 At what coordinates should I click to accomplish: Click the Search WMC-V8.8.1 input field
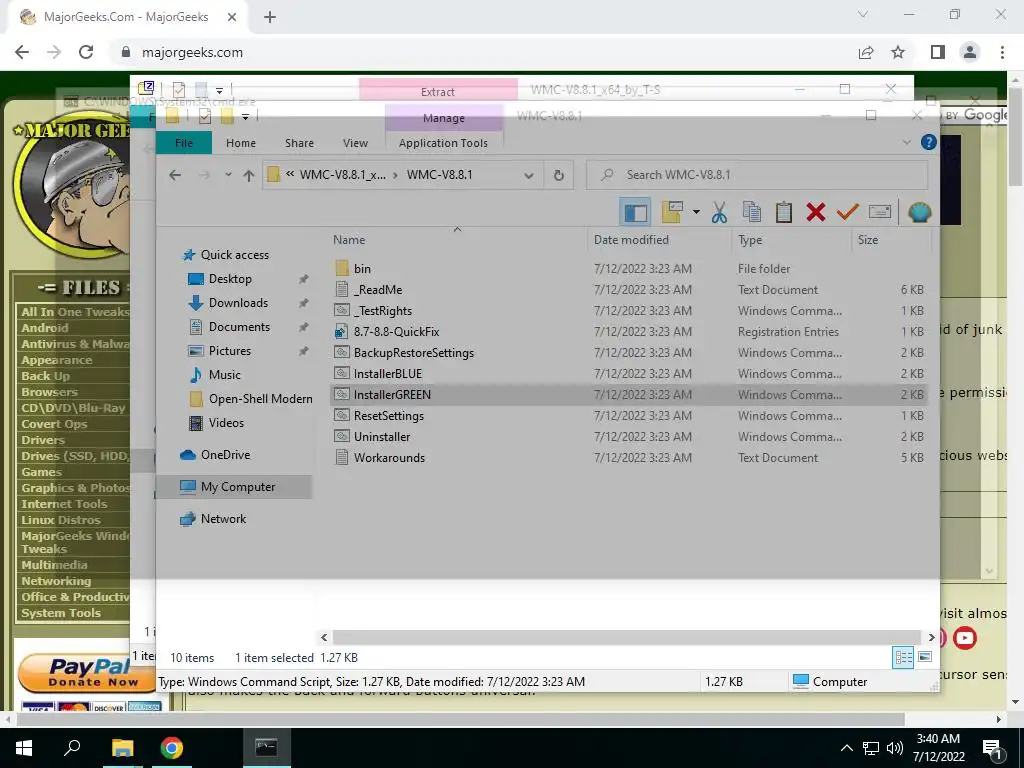[757, 175]
